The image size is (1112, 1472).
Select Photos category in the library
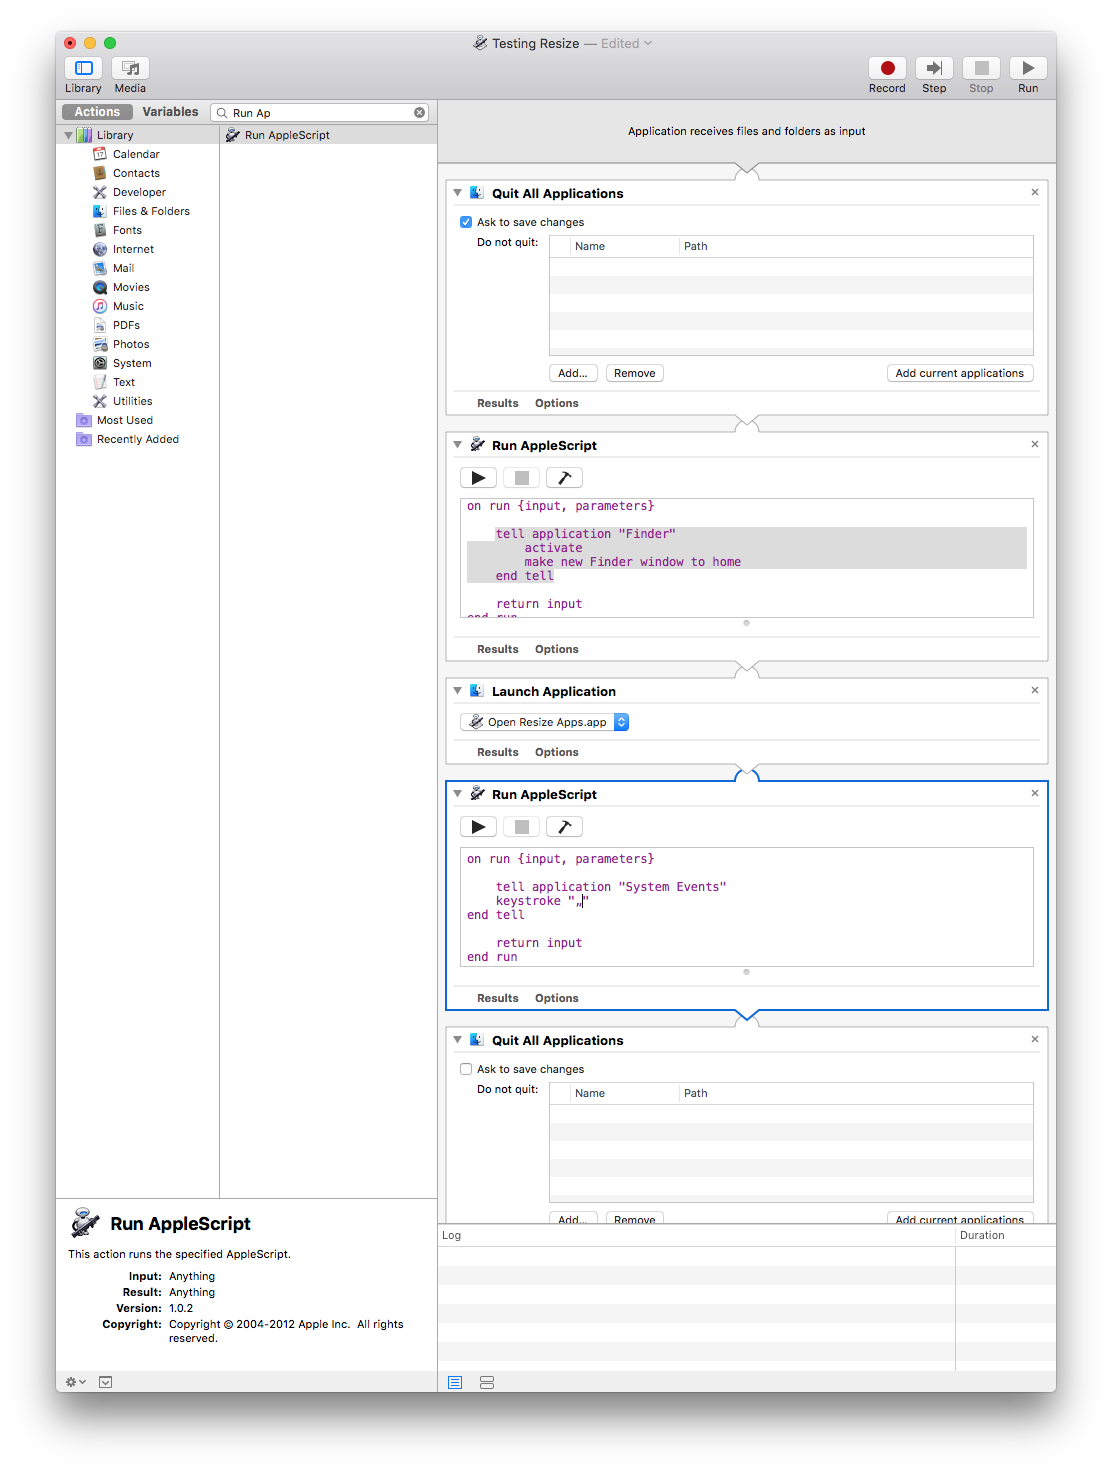[131, 344]
